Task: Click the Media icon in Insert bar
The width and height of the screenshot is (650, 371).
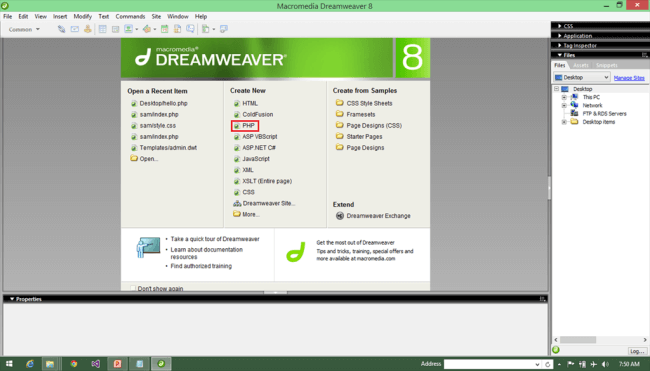Action: click(x=146, y=29)
